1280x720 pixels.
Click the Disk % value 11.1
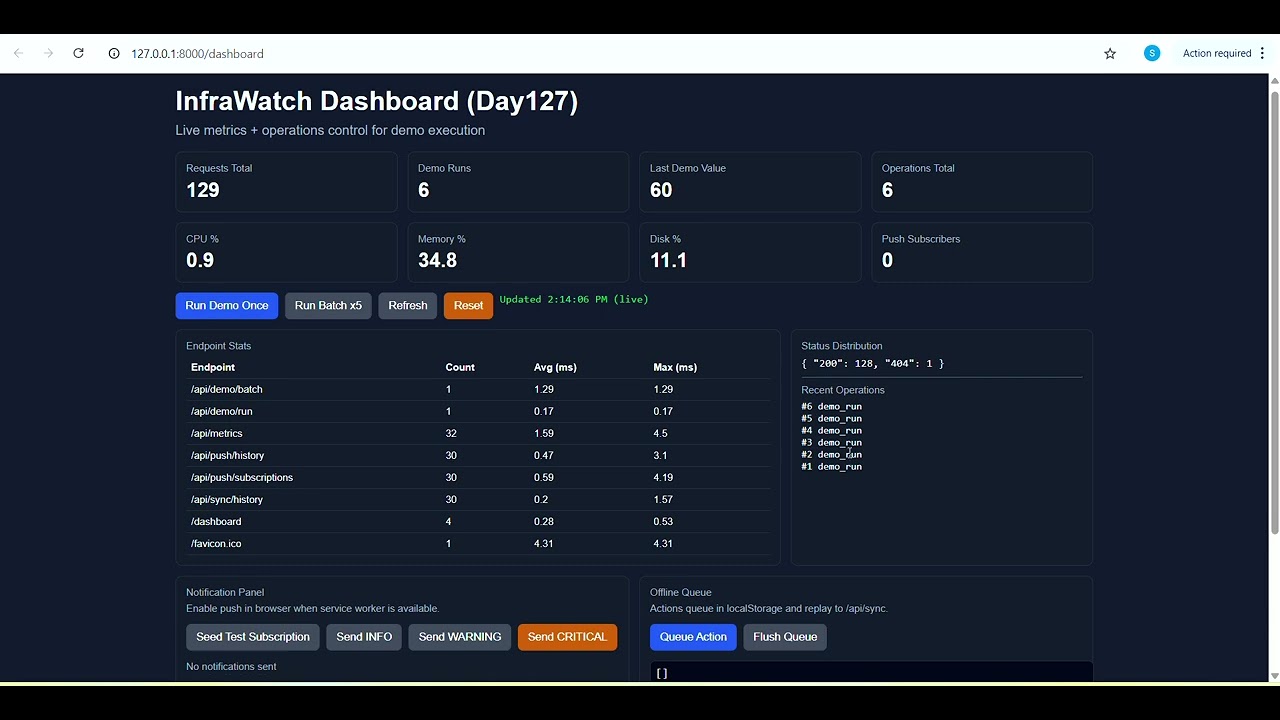pyautogui.click(x=668, y=260)
